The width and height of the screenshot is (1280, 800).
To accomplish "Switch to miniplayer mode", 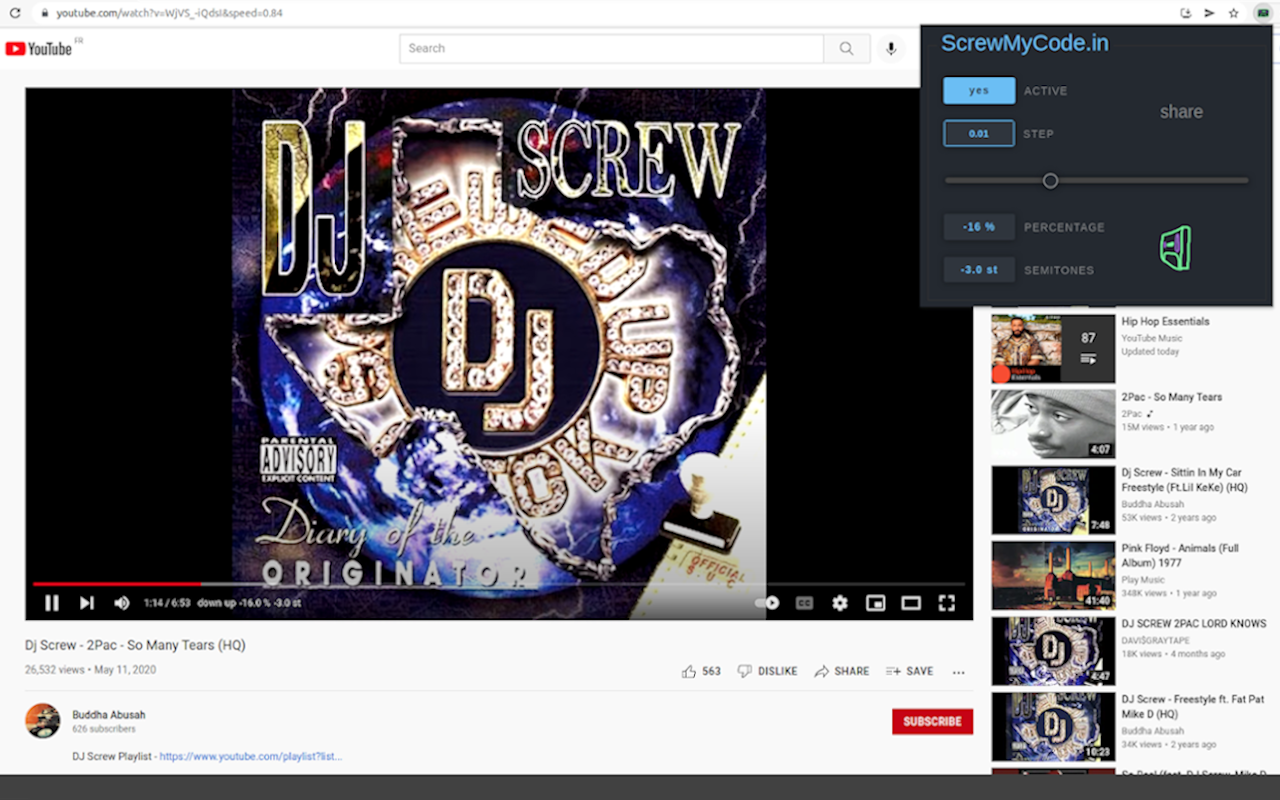I will [875, 603].
